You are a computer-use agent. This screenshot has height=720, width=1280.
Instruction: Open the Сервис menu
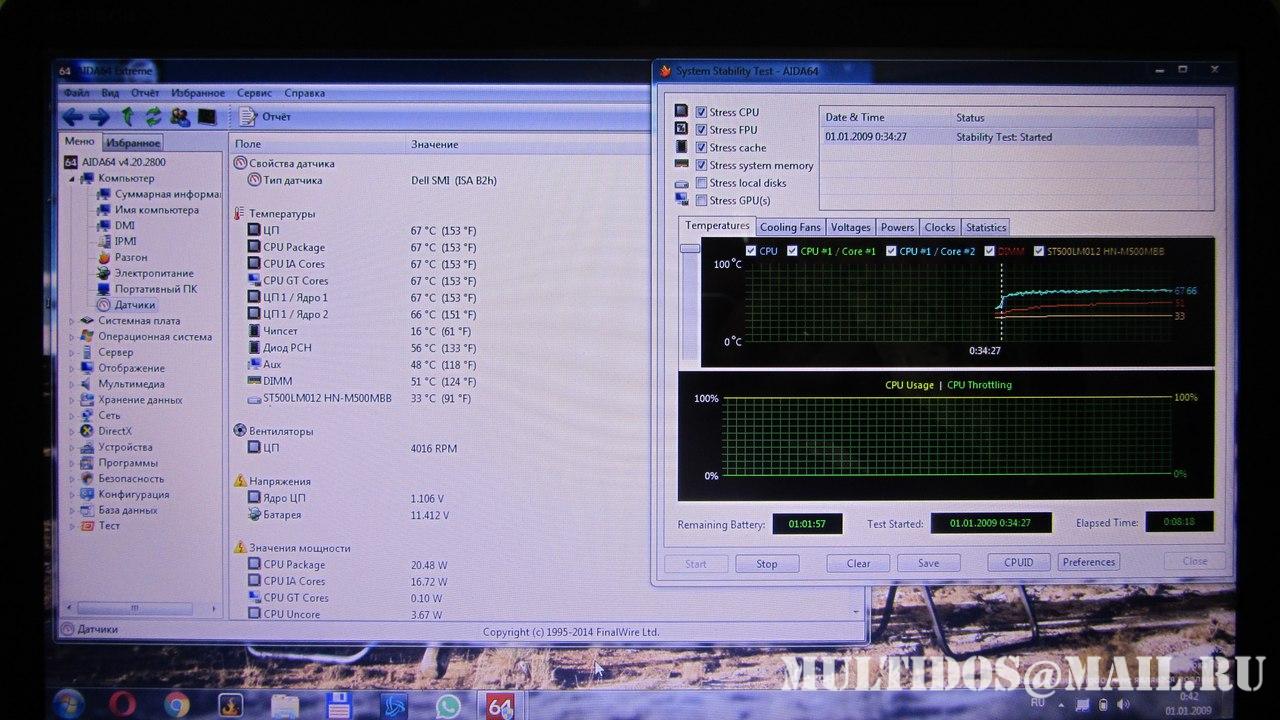coord(254,93)
